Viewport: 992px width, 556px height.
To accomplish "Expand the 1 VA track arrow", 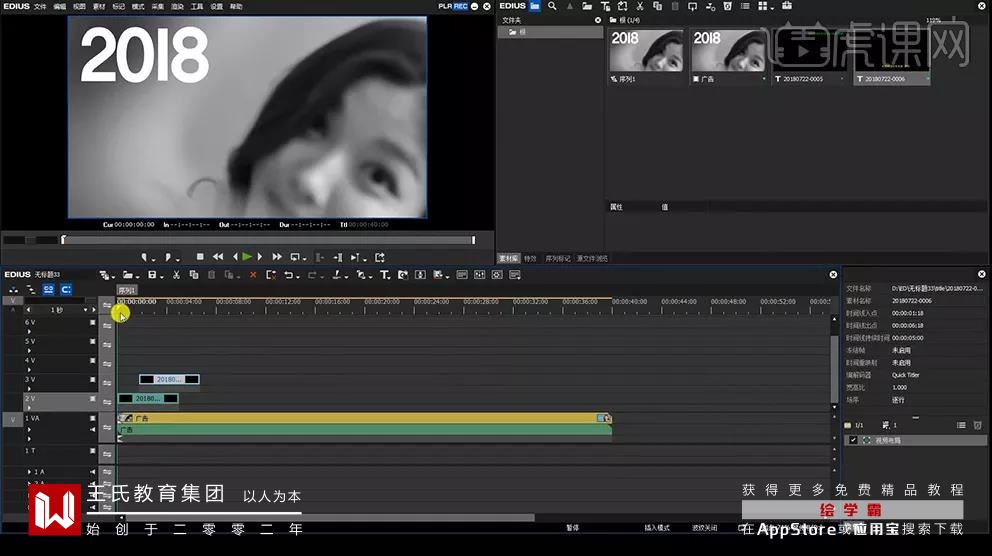I will tap(29, 429).
